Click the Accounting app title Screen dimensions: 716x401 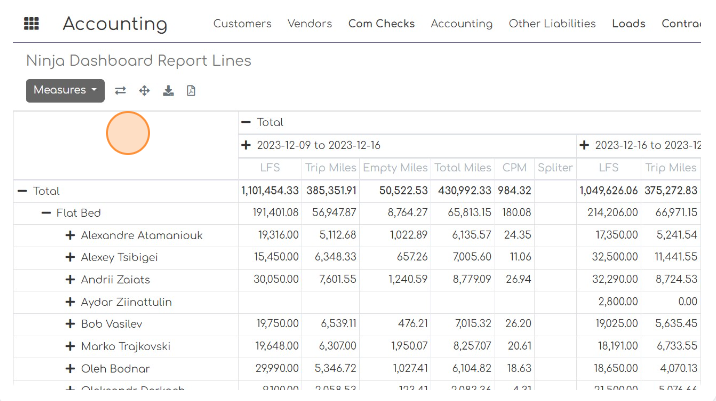pos(115,24)
